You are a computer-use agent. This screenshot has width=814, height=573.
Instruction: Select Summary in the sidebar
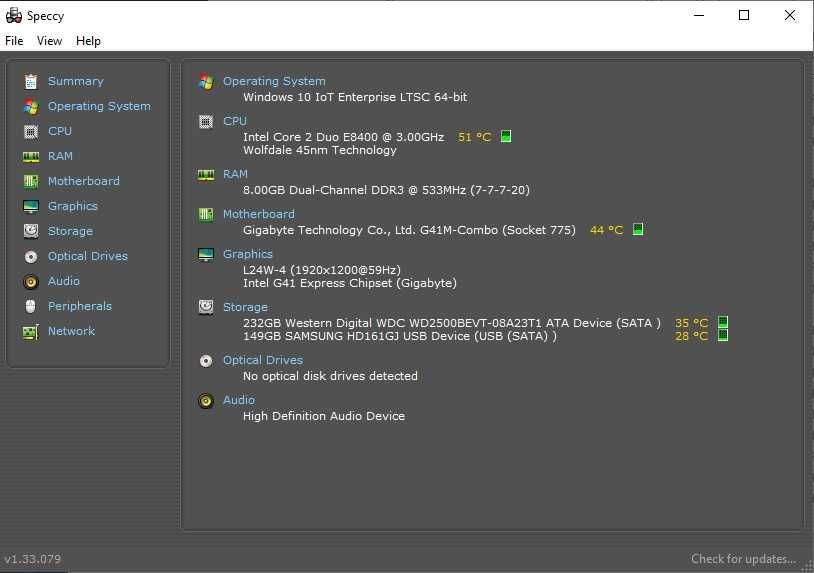[x=76, y=81]
